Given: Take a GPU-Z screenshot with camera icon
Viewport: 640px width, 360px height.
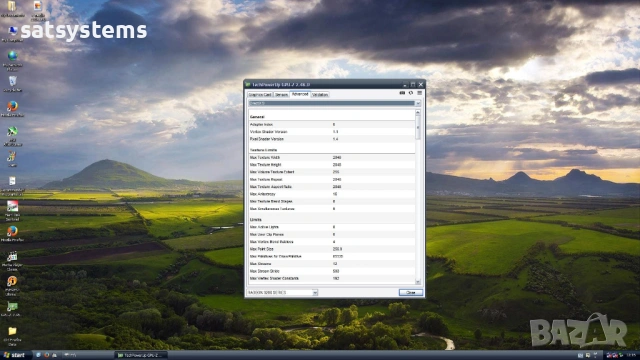Looking at the screenshot, I should point(402,93).
